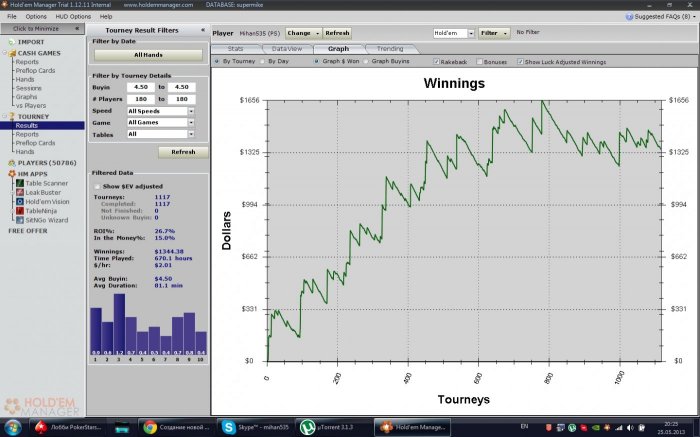Collapse sidebar with Click to Minimize arrows
The image size is (700, 437).
pyautogui.click(x=77, y=29)
